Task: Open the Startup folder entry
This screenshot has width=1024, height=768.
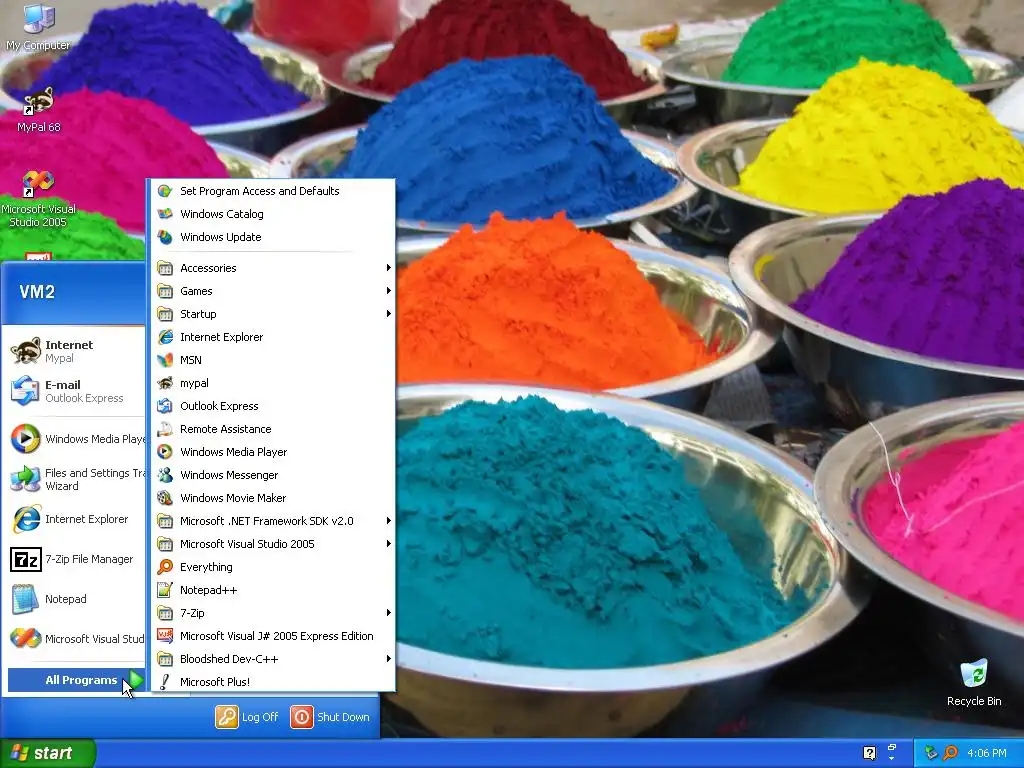Action: coord(274,313)
